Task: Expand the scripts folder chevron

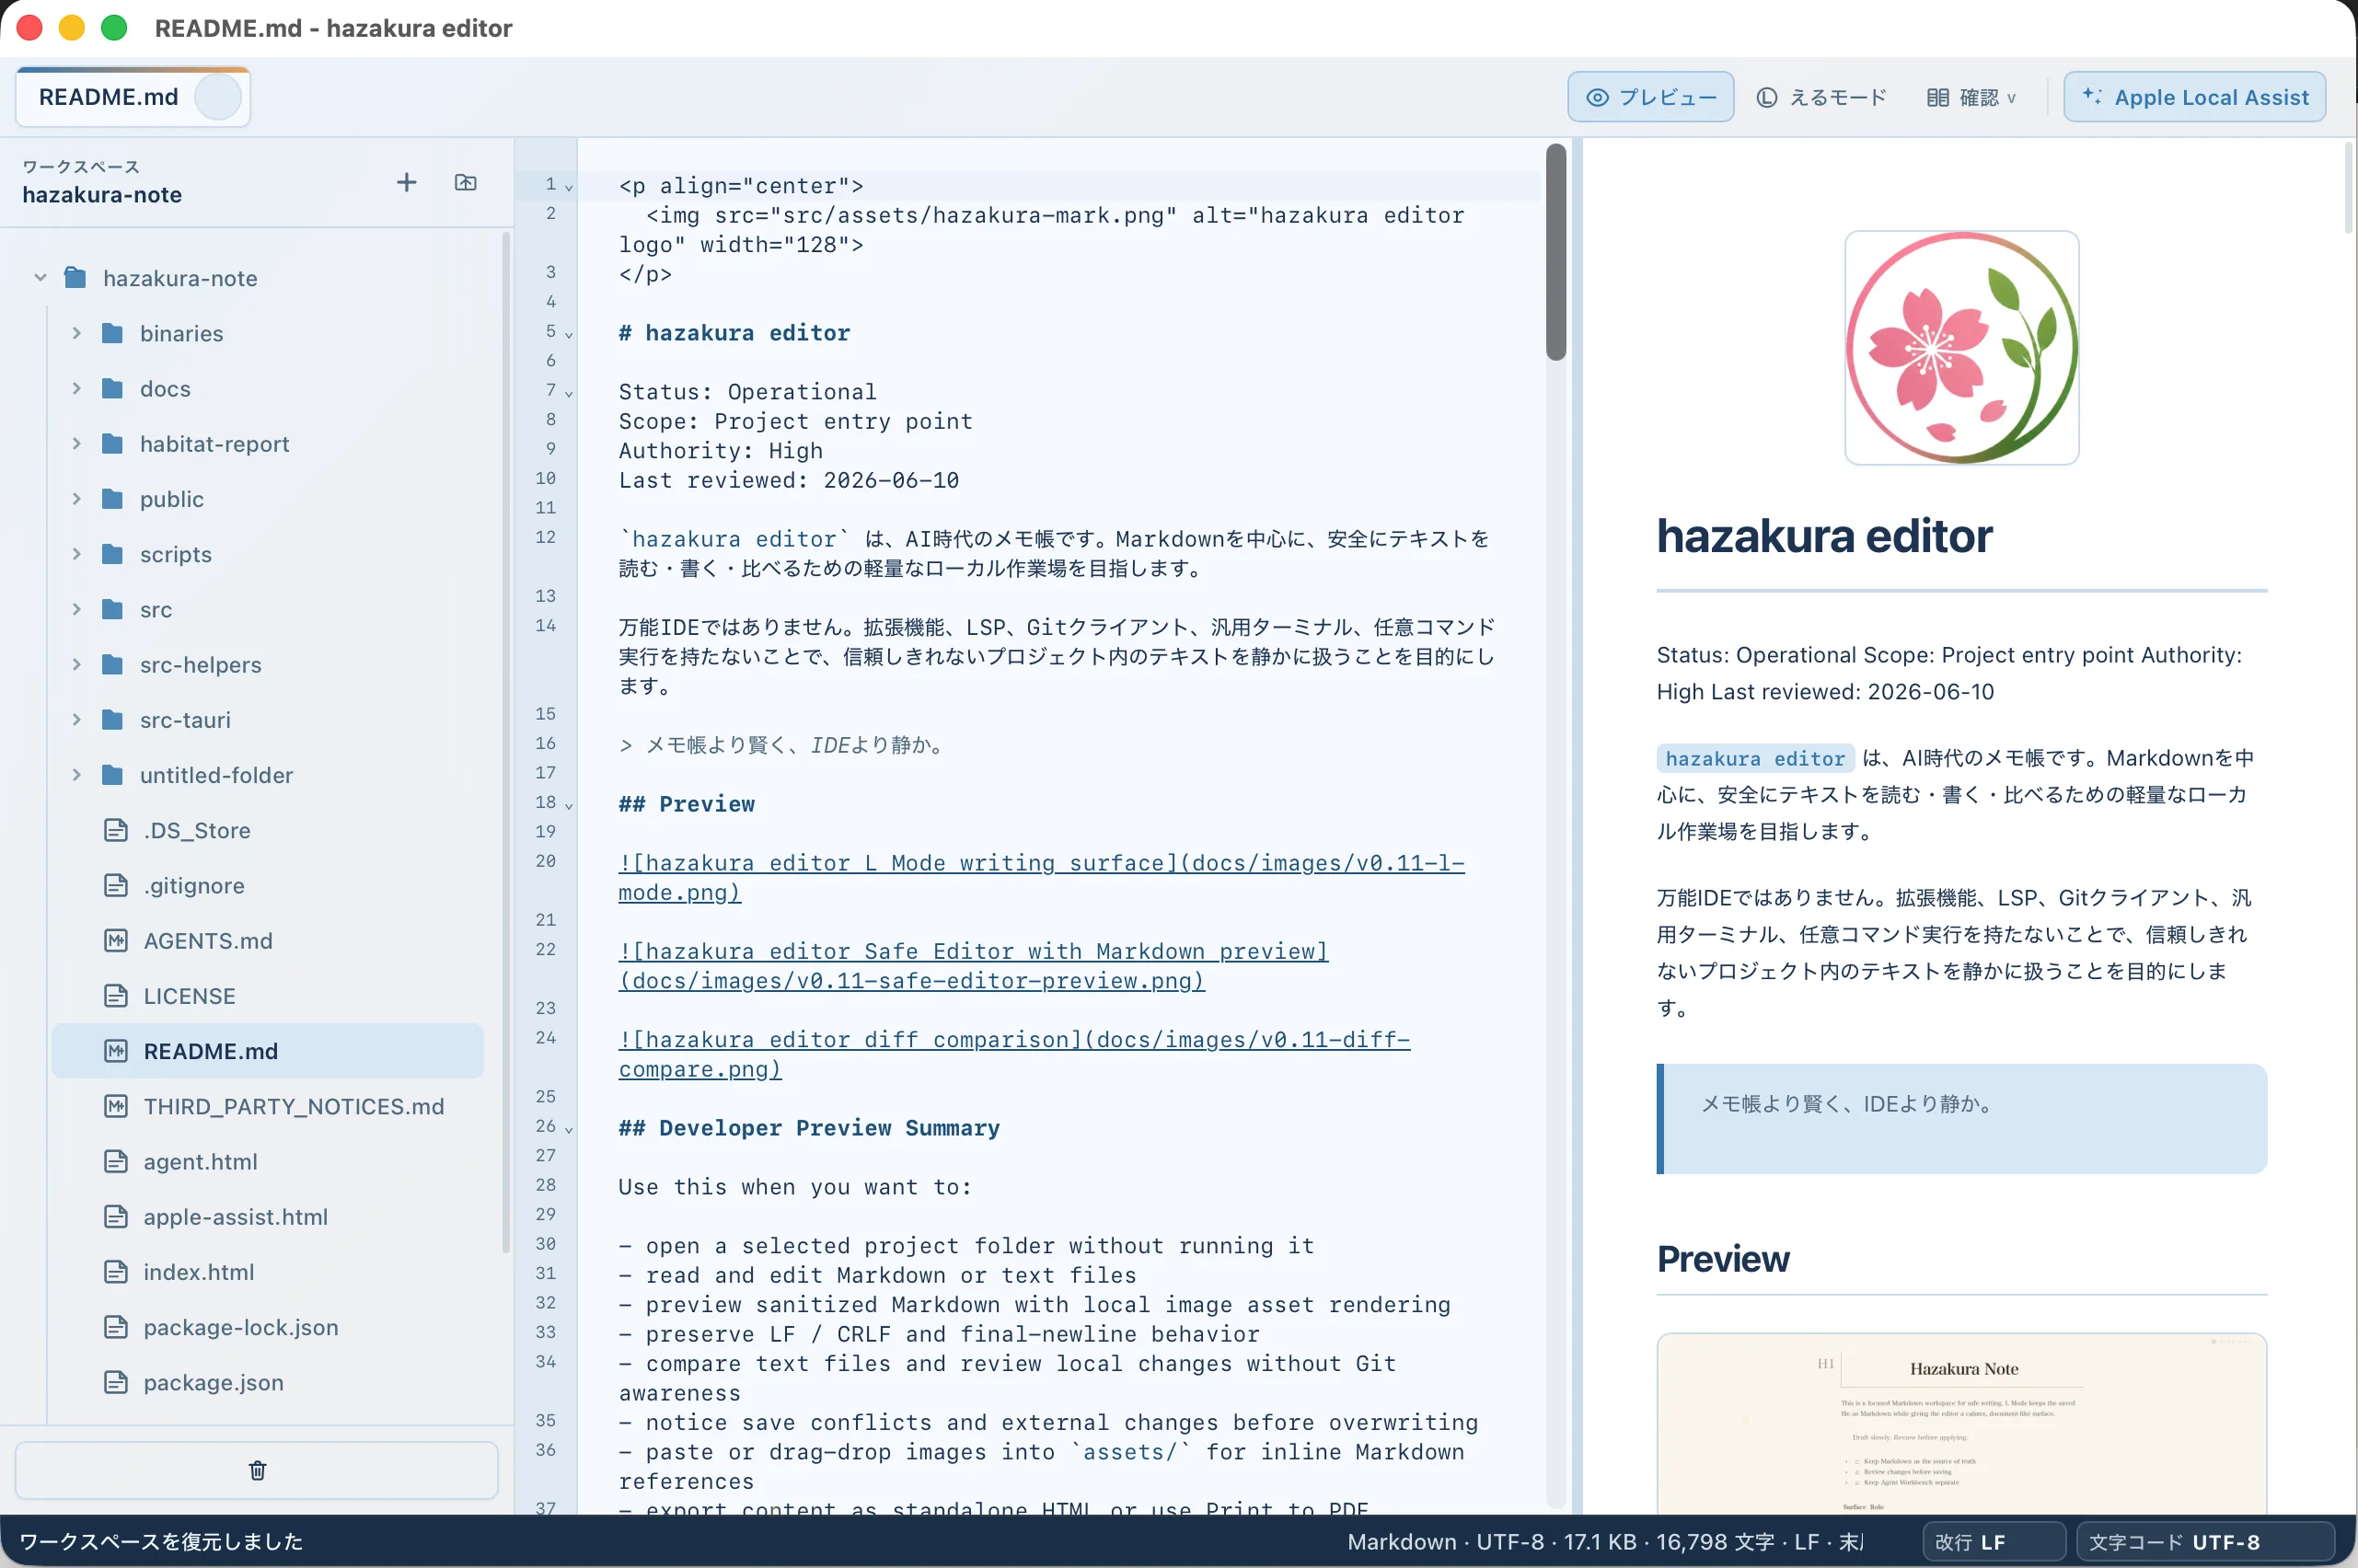Action: coord(76,554)
